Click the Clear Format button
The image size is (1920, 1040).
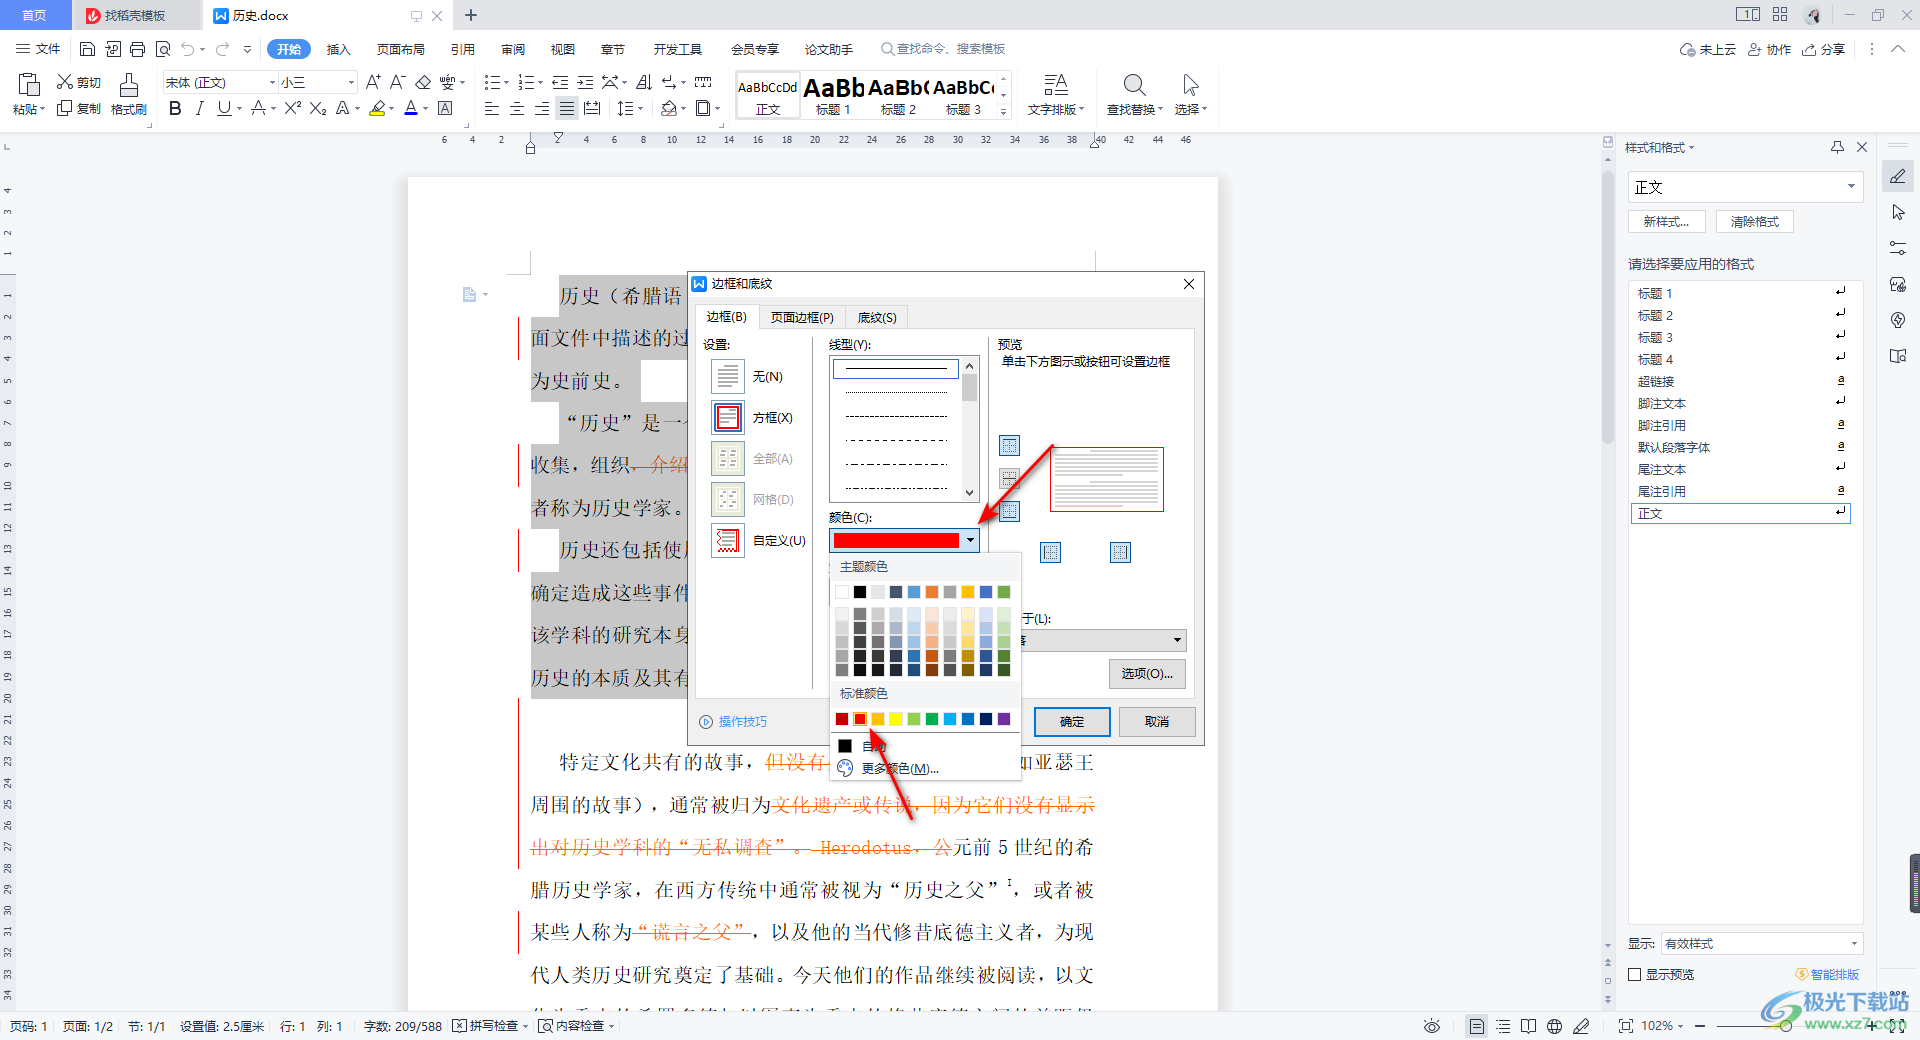(x=1755, y=222)
